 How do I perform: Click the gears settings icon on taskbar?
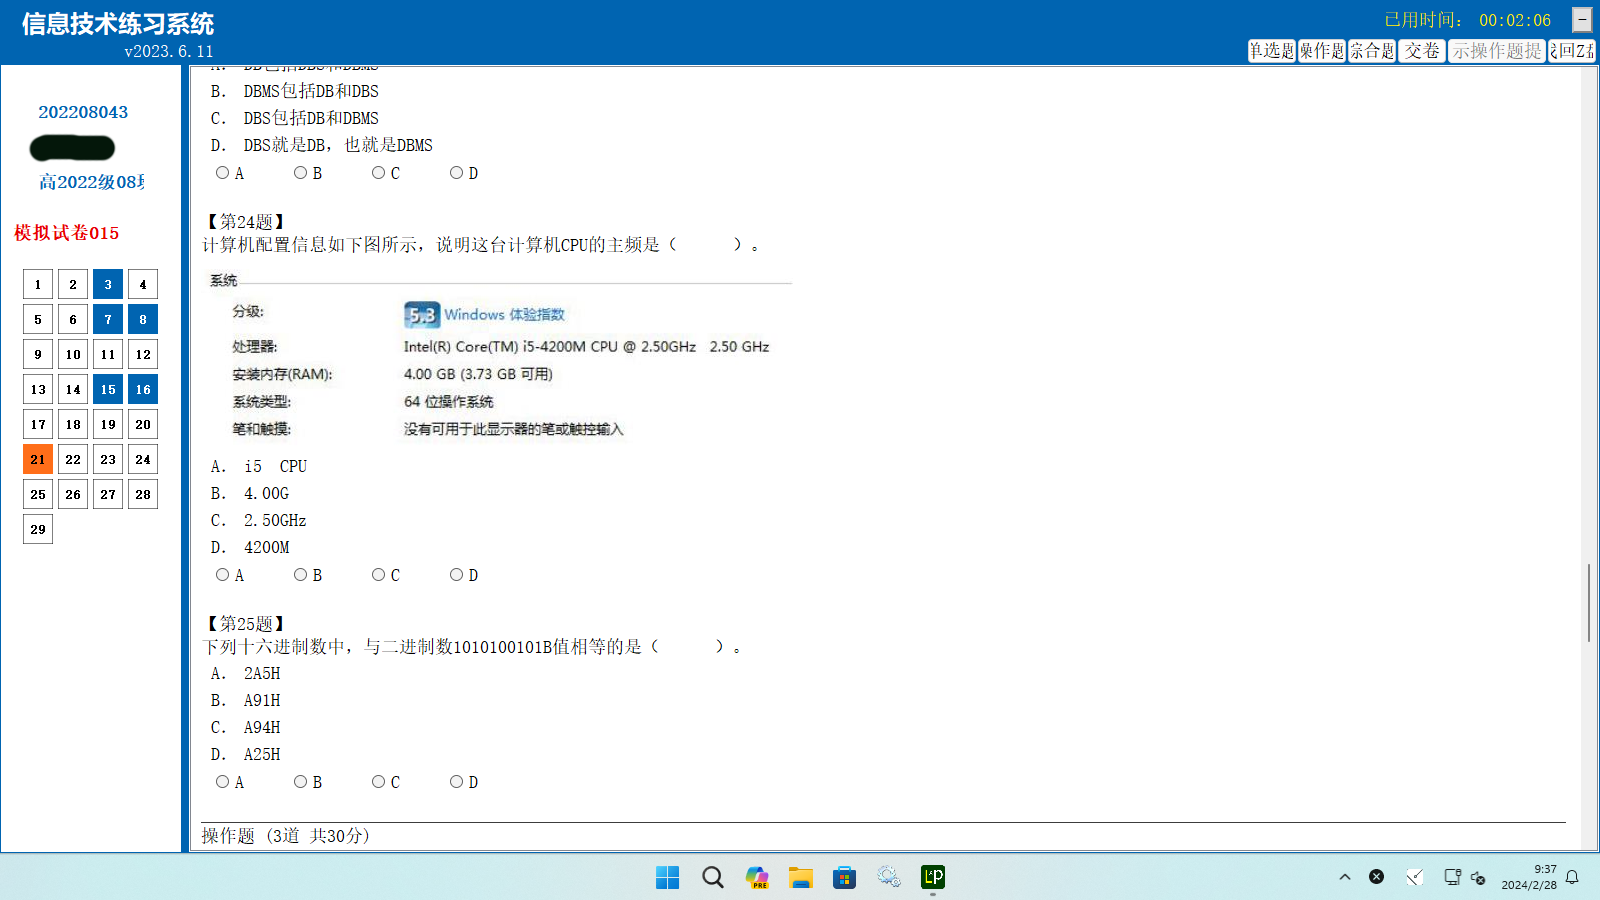tap(889, 877)
